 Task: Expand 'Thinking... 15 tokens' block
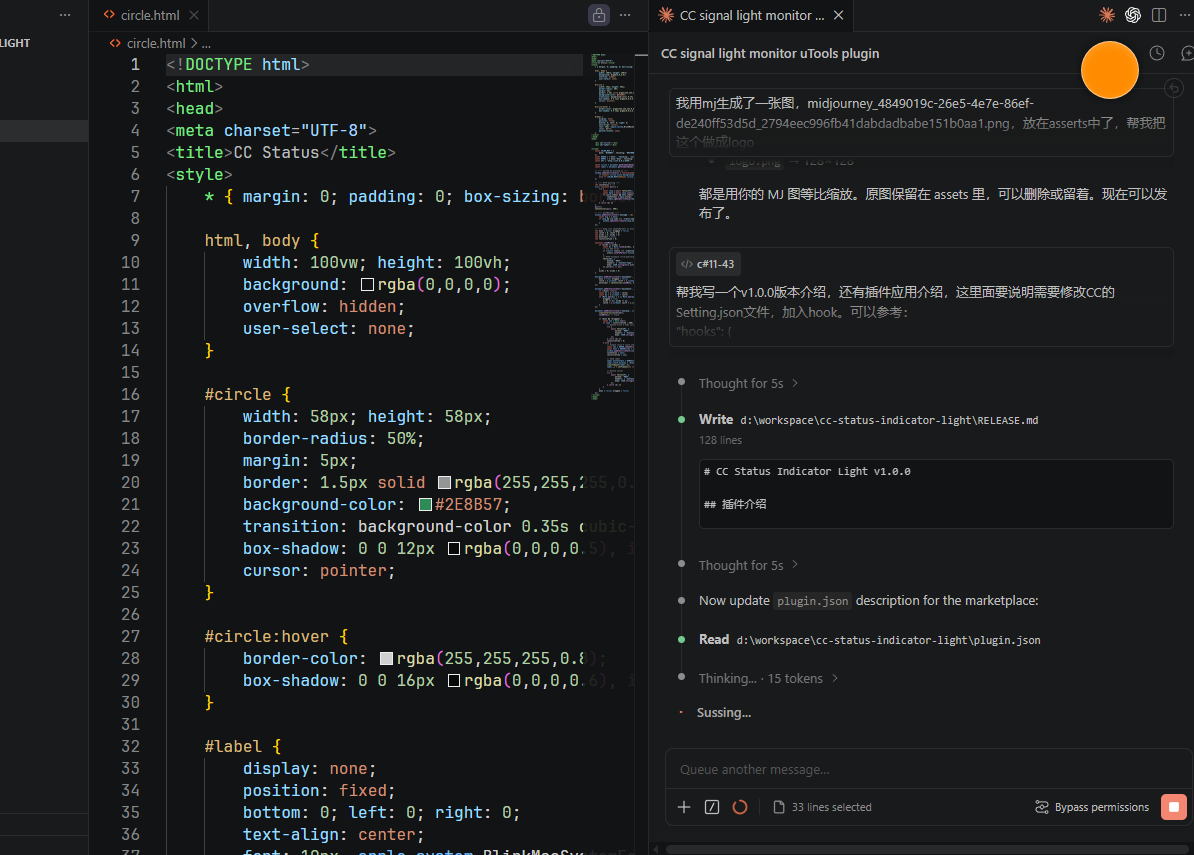point(768,678)
